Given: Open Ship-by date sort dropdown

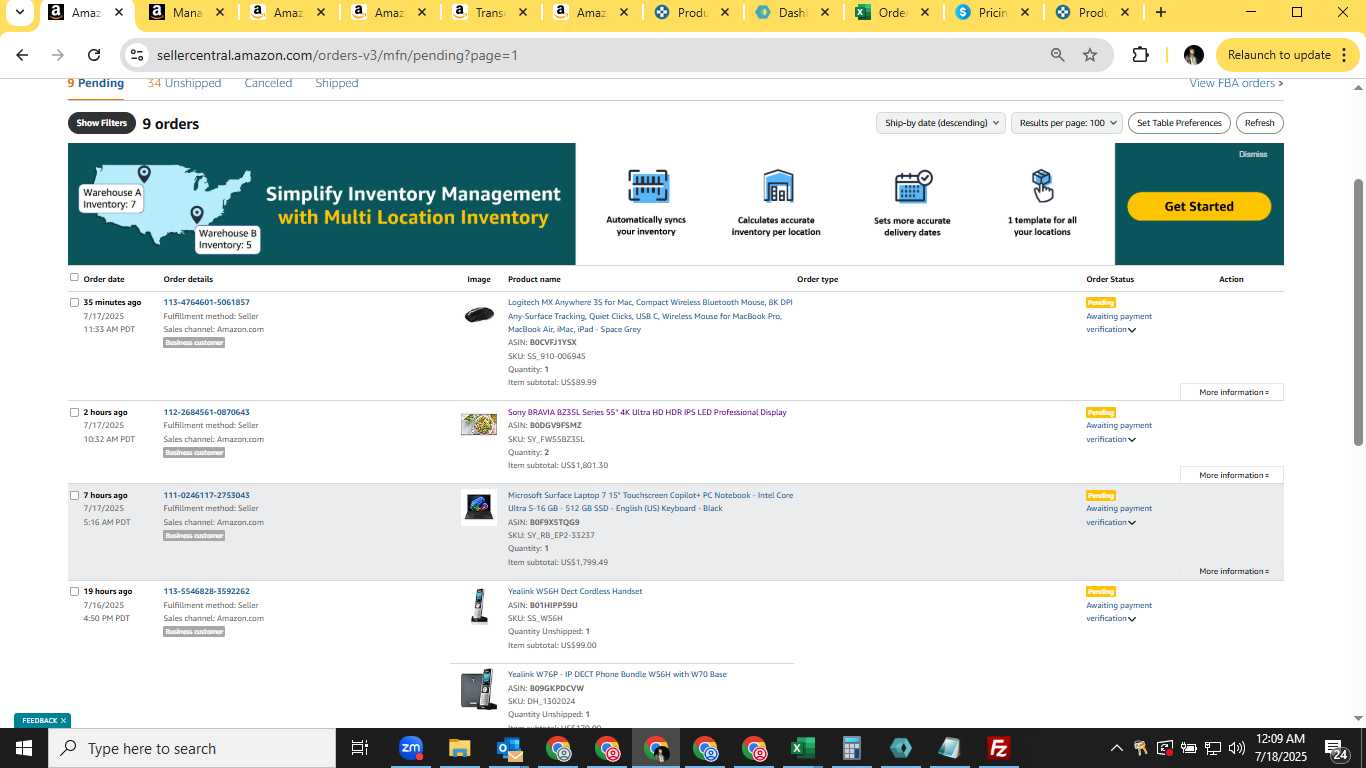Looking at the screenshot, I should click(x=940, y=123).
